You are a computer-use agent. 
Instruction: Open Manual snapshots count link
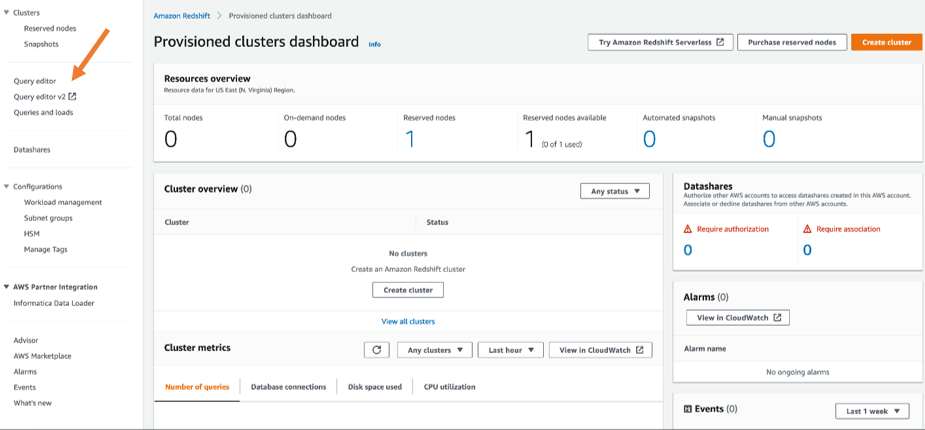pos(769,139)
